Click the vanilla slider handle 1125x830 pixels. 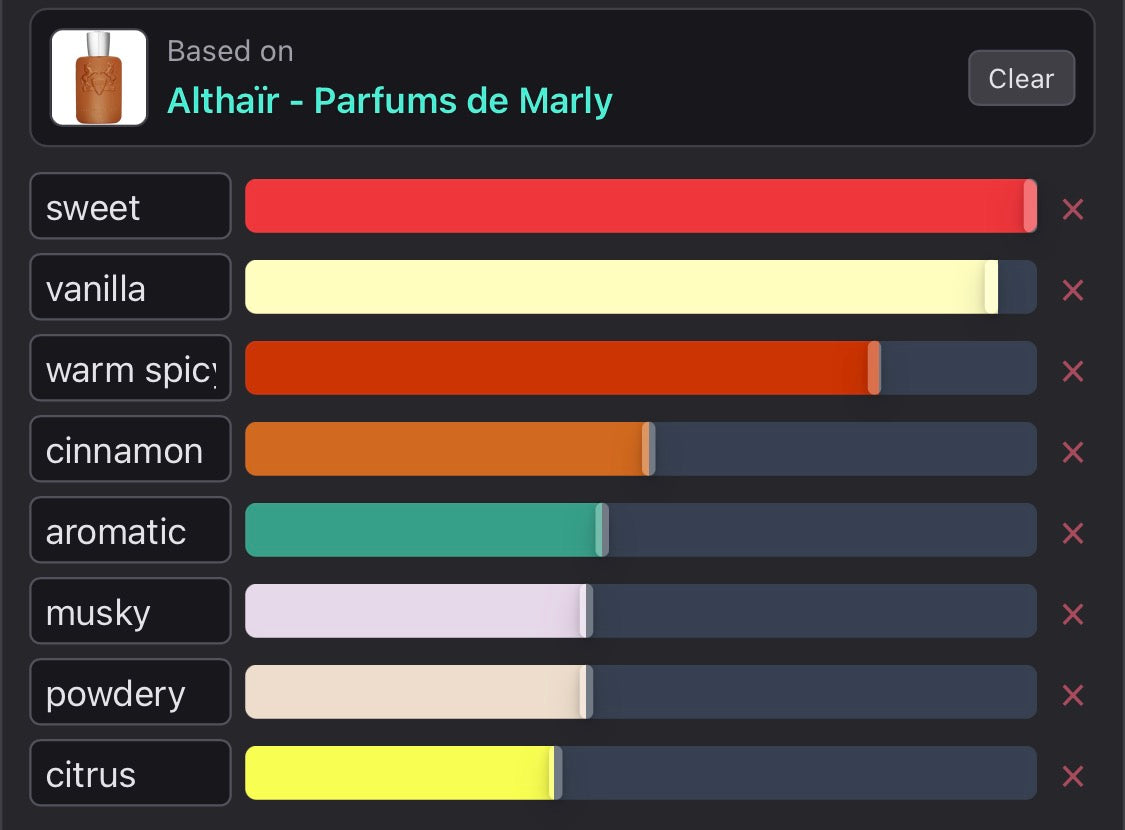(x=992, y=287)
